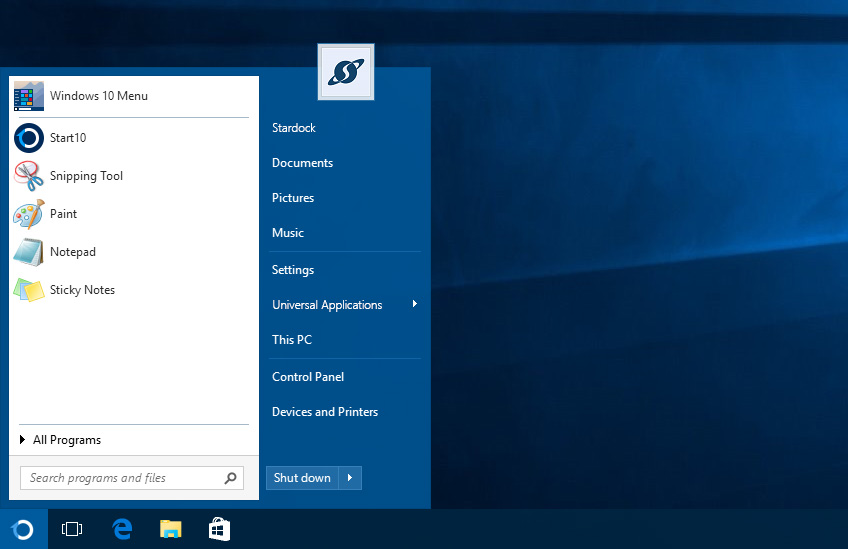Open Task View on the taskbar

click(x=72, y=529)
